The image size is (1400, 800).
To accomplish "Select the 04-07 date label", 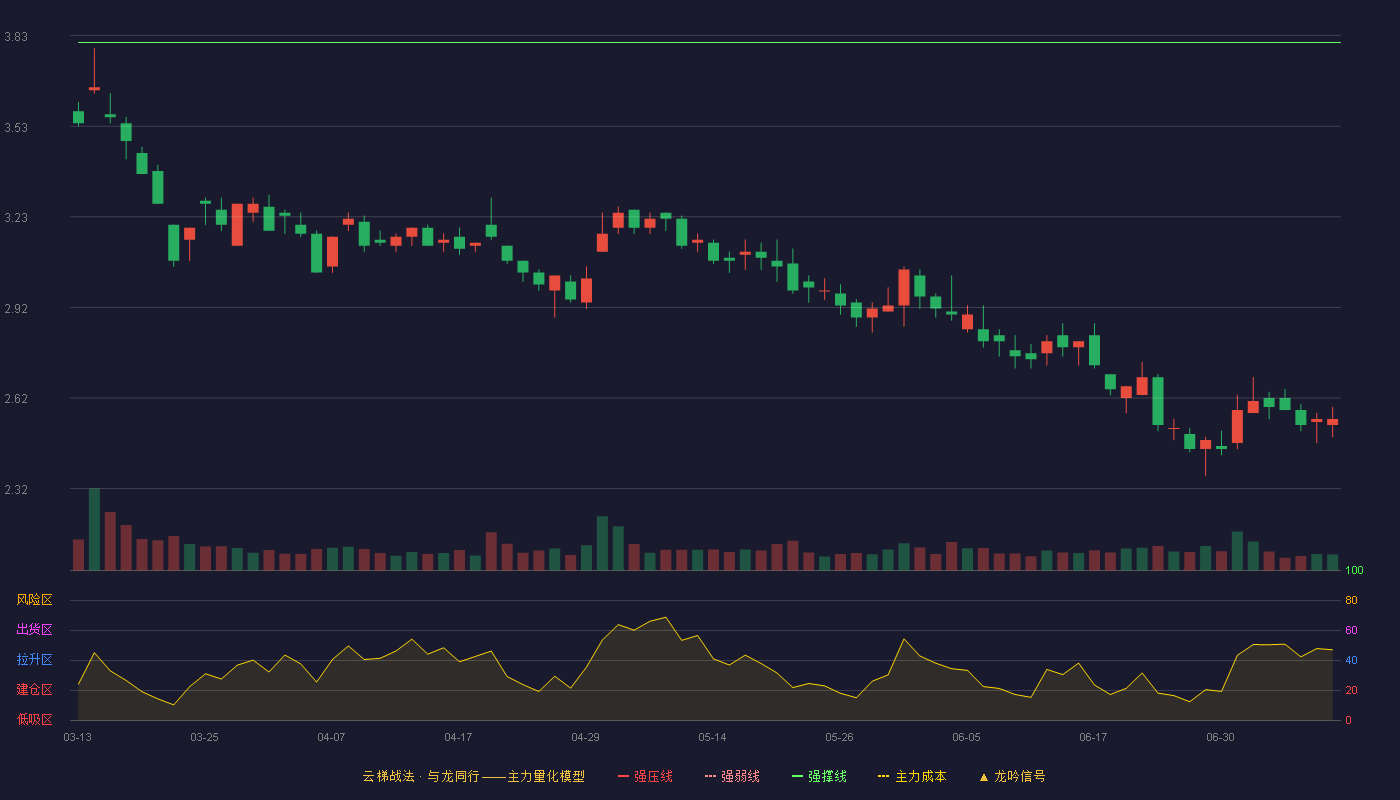I will tap(332, 737).
